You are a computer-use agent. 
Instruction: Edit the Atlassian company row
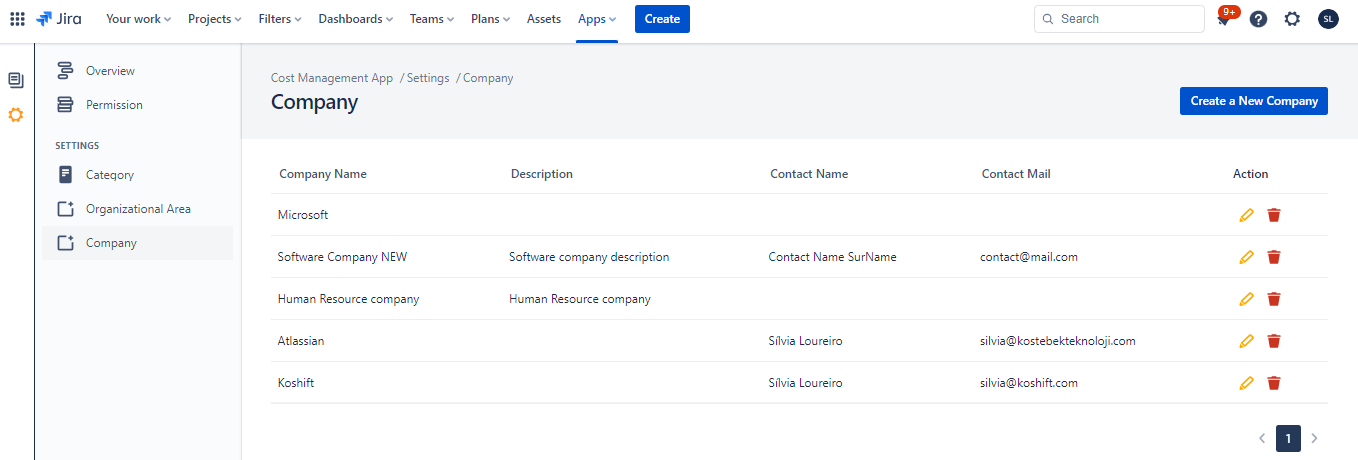click(1246, 341)
